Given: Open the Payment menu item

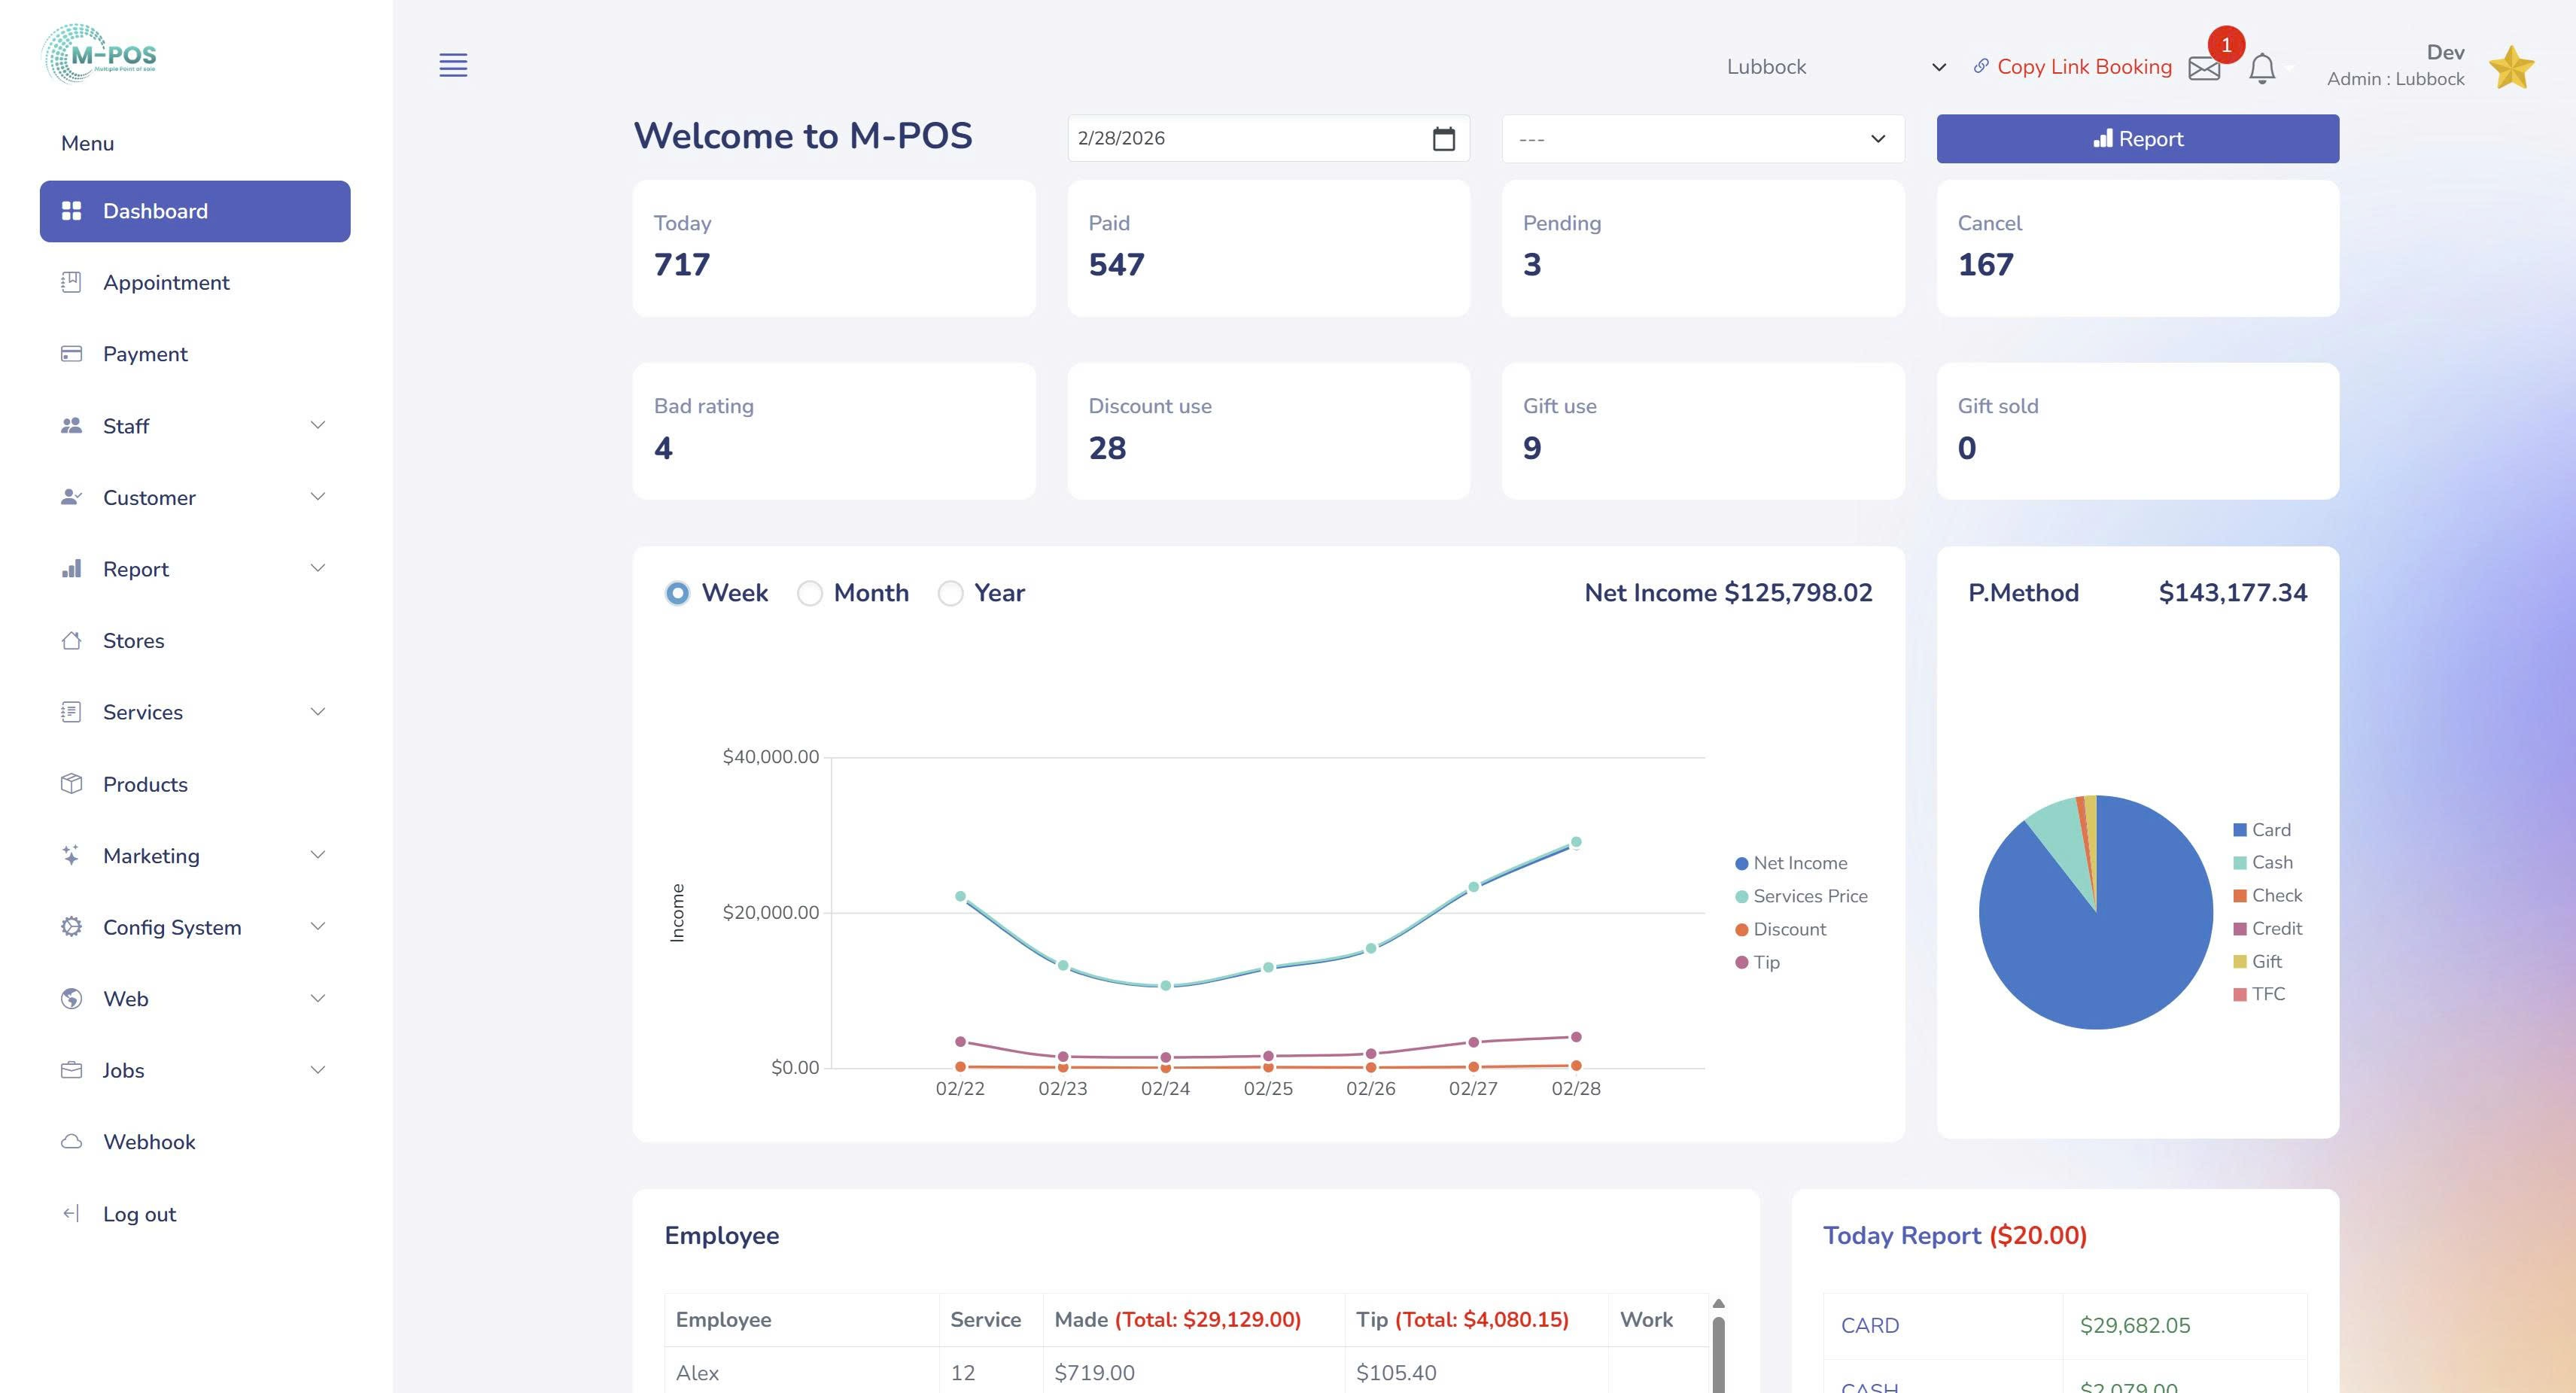Looking at the screenshot, I should click(145, 354).
